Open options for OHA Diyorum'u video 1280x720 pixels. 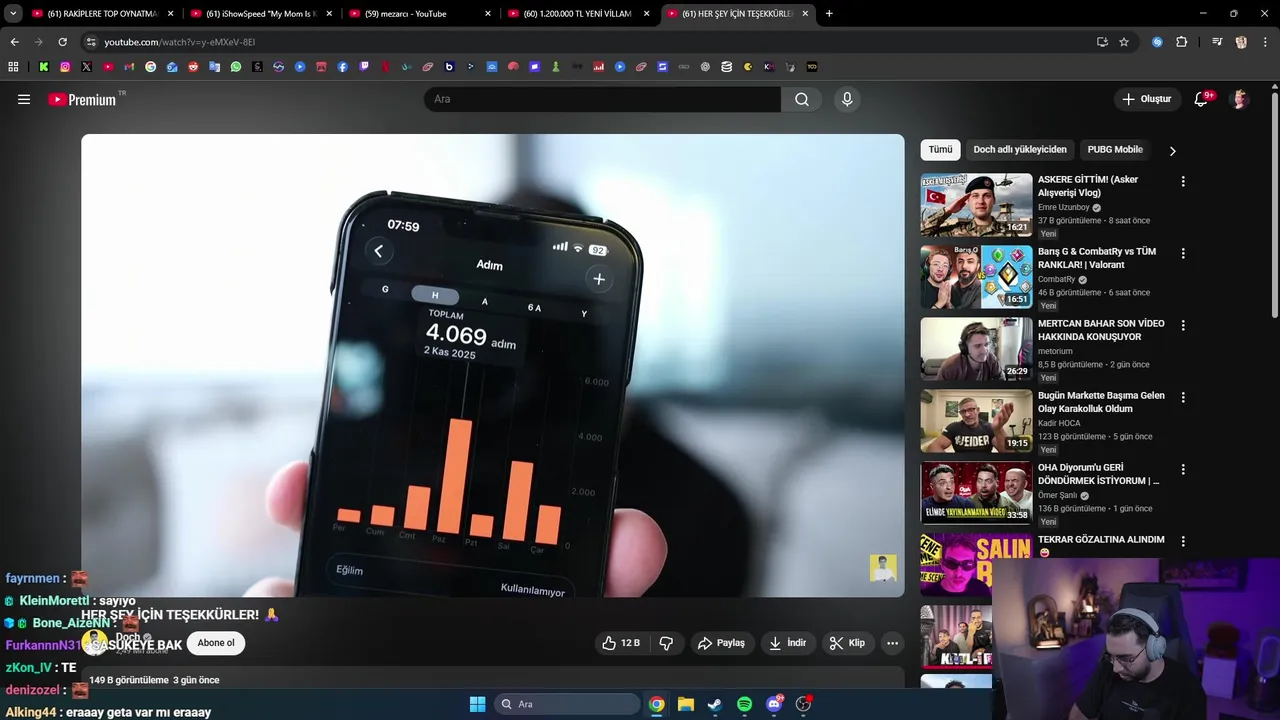(x=1183, y=470)
